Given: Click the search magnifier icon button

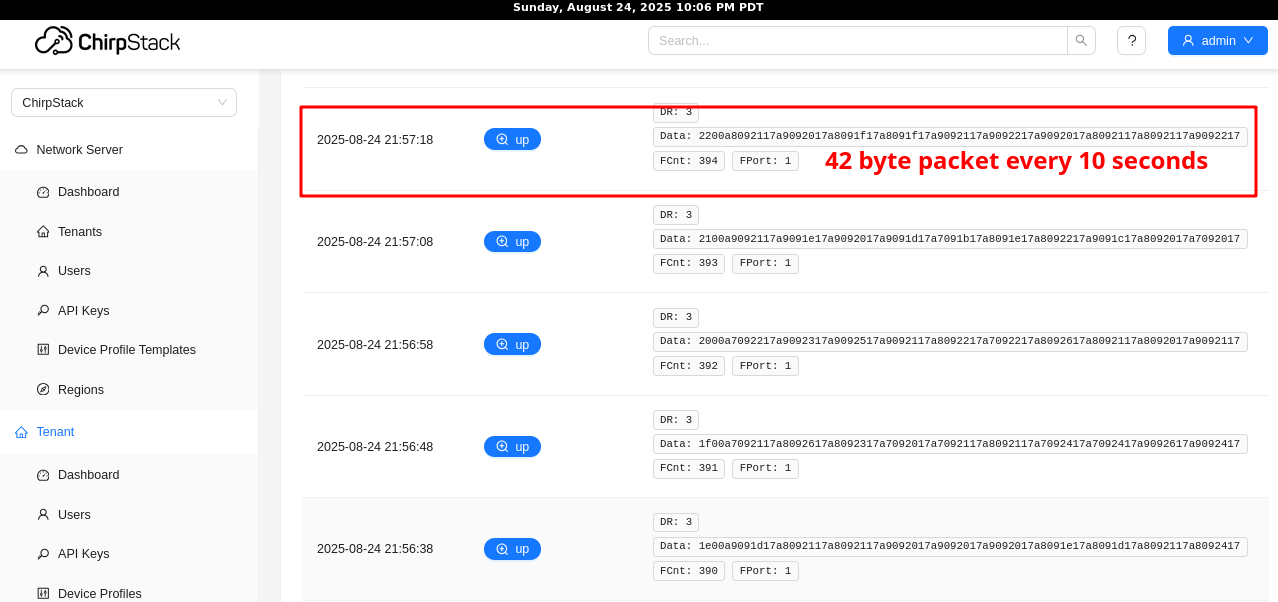Looking at the screenshot, I should [x=1081, y=40].
